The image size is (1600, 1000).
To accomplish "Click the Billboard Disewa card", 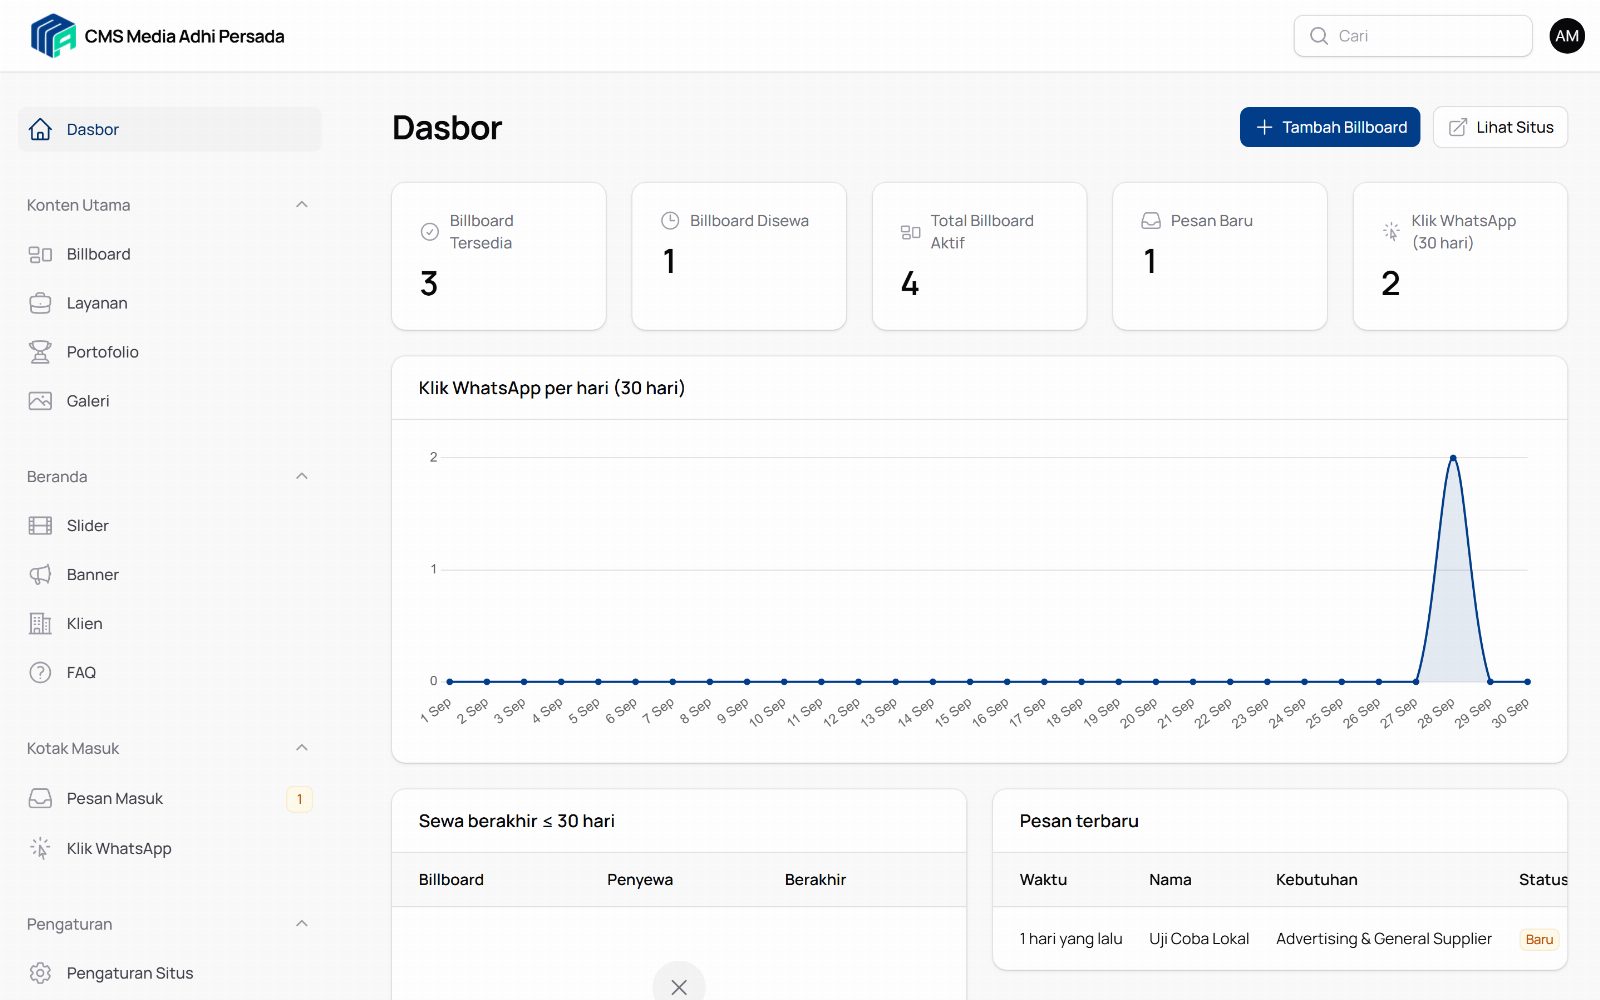I will pos(739,256).
